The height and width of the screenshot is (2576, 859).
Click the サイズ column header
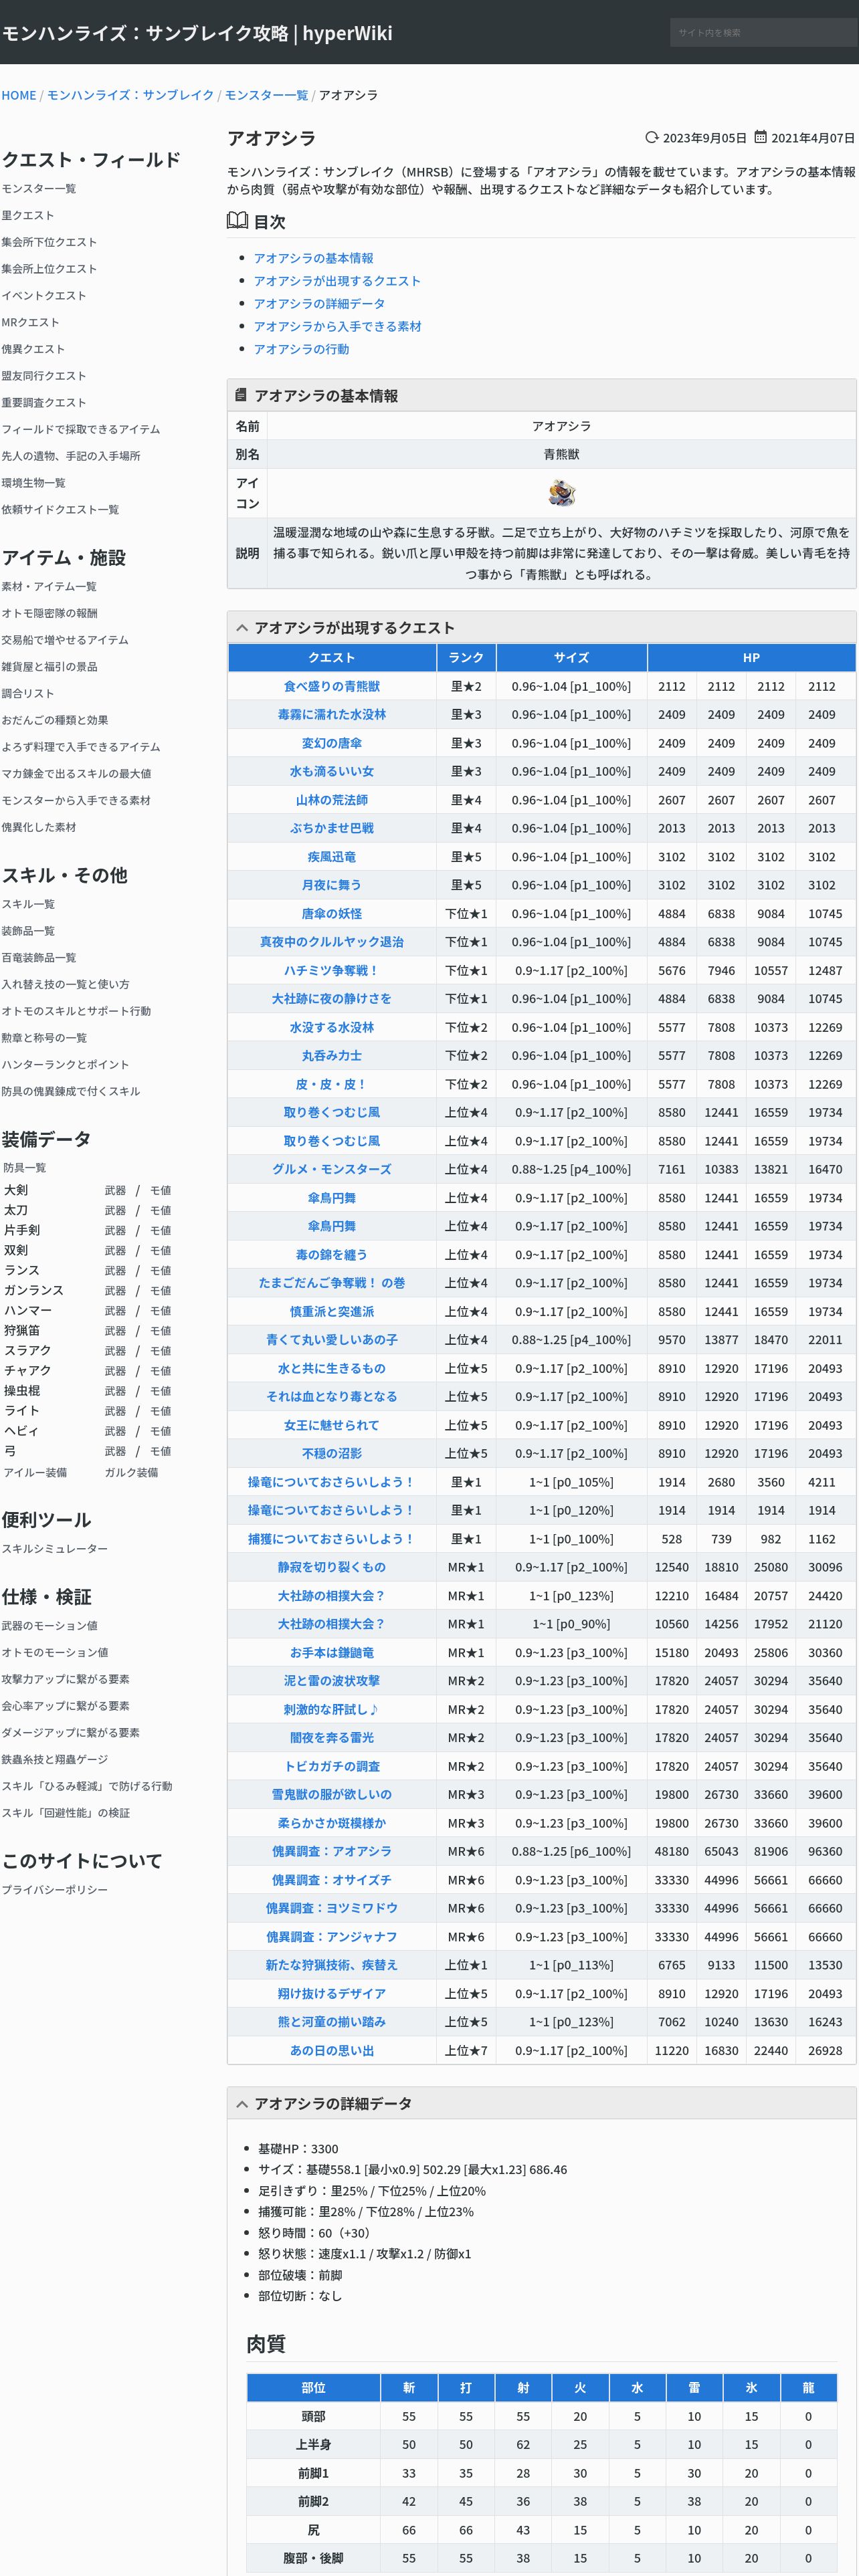click(x=571, y=657)
